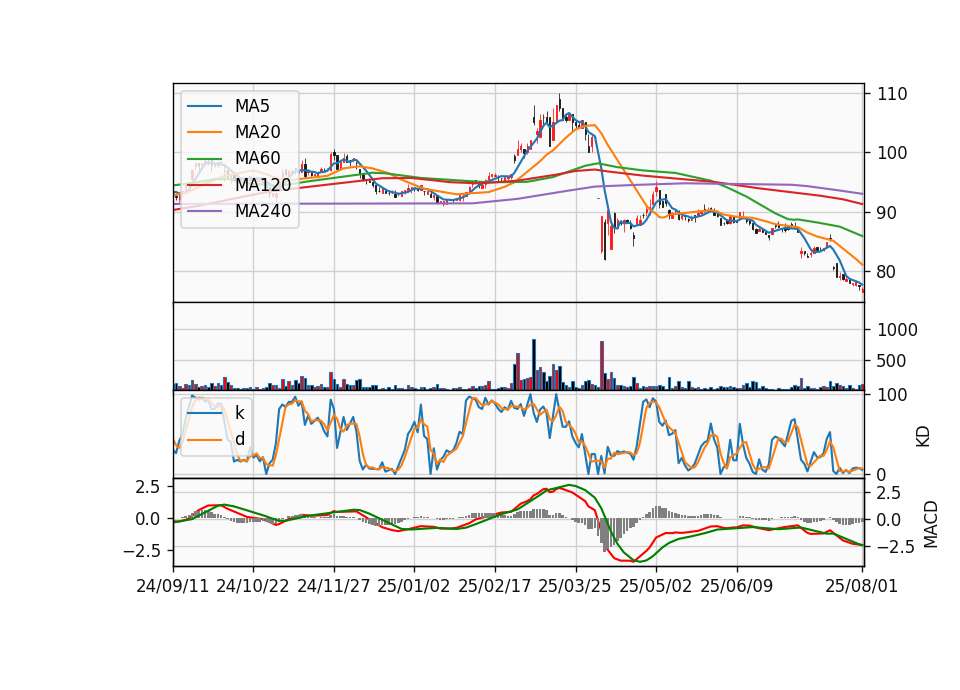Click the 80 price axis value
The image size is (960, 690).
coord(888,272)
